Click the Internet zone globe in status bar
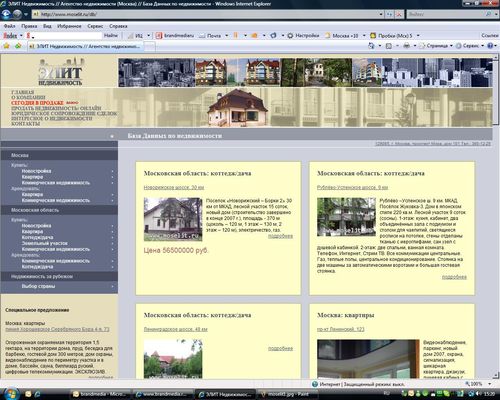 [315, 384]
